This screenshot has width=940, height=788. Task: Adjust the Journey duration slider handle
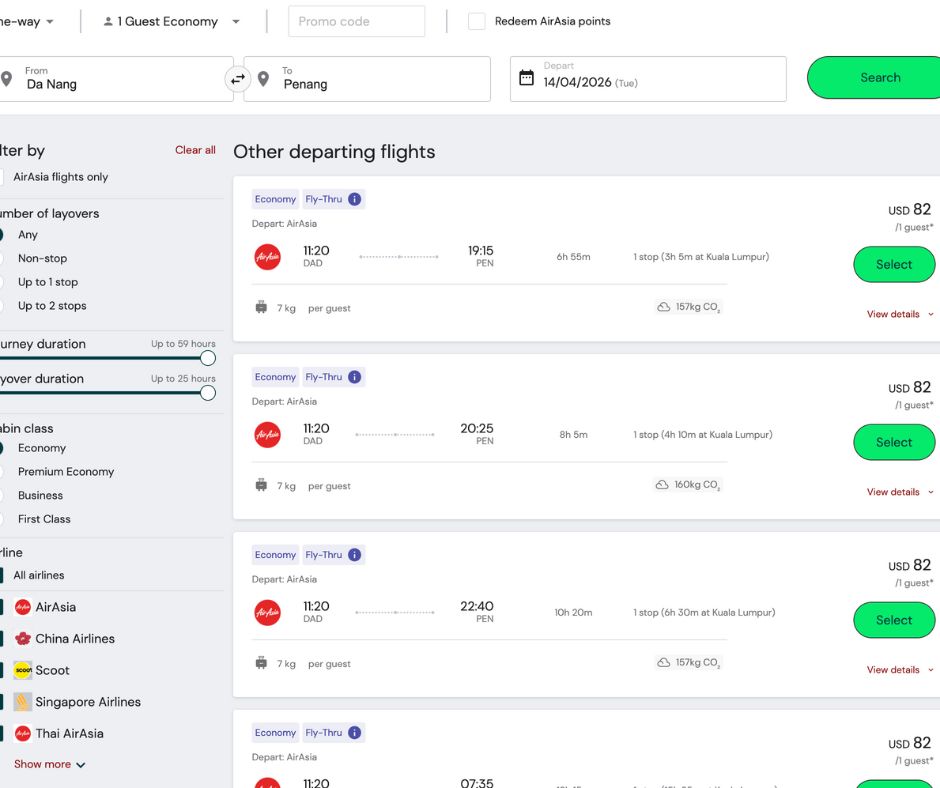point(208,359)
